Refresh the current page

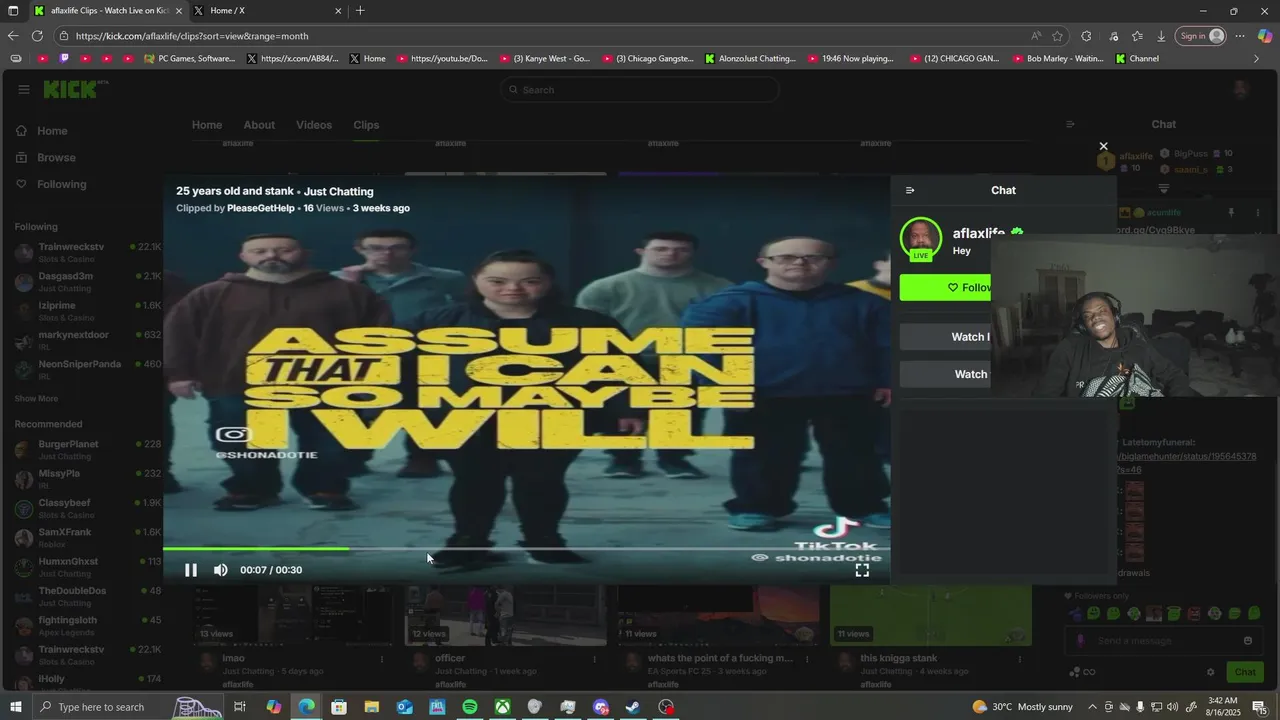37,36
